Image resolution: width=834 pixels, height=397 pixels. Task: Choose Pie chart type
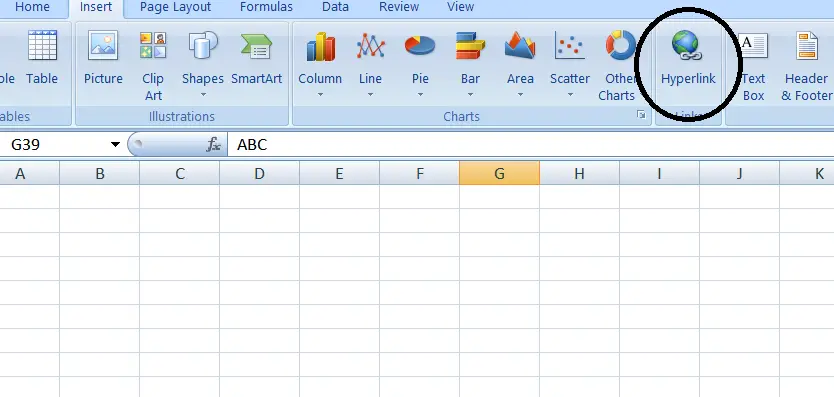(420, 64)
